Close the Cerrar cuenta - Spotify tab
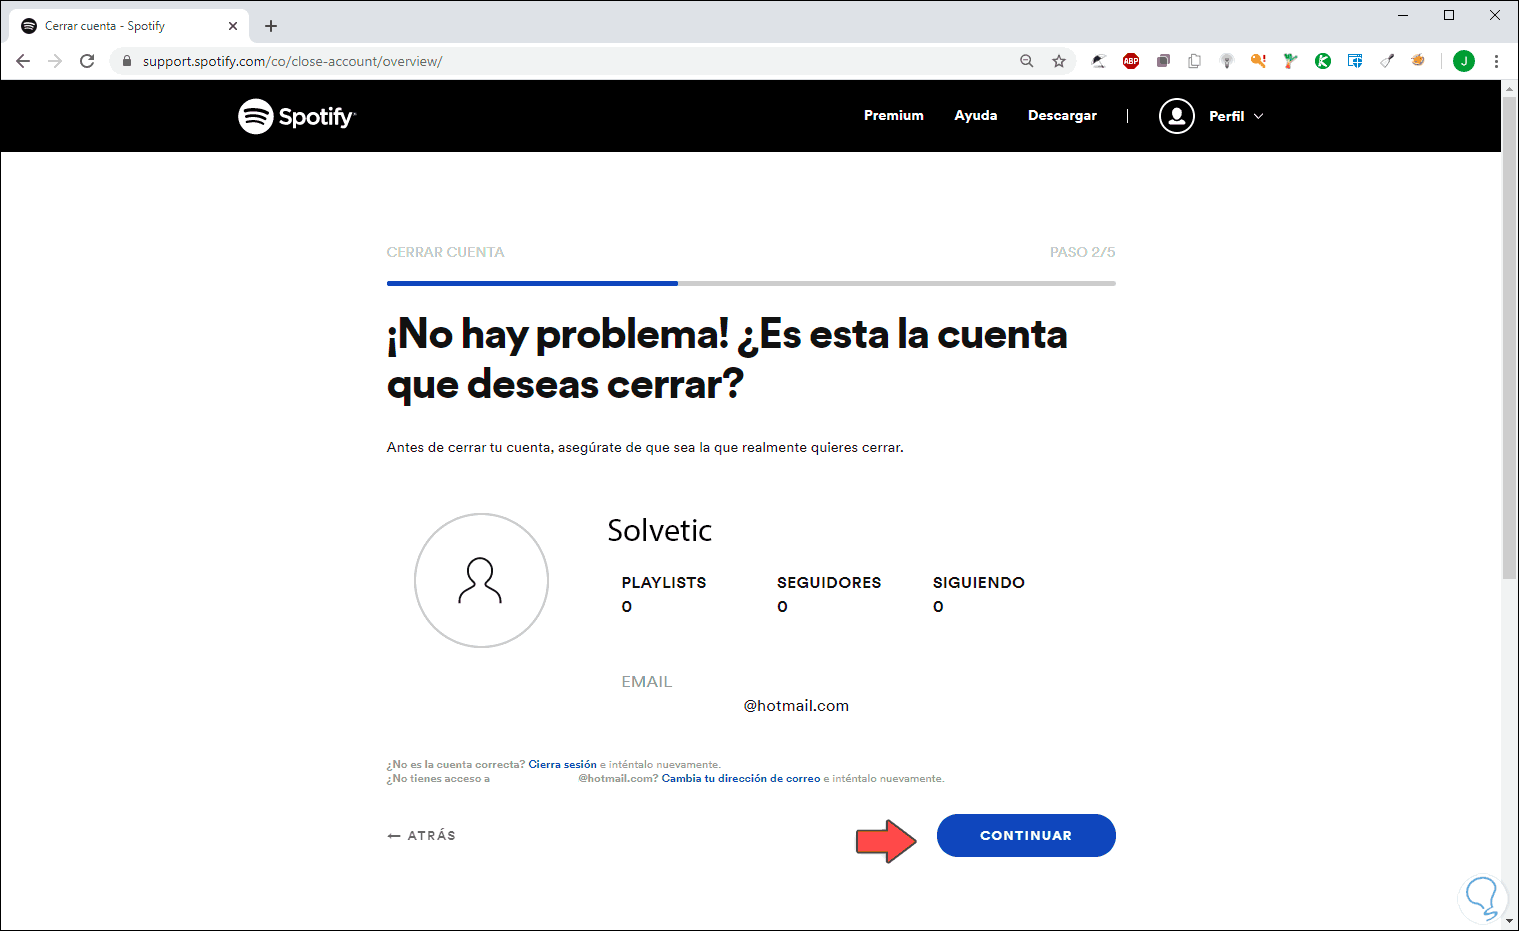Viewport: 1519px width, 931px height. tap(233, 26)
